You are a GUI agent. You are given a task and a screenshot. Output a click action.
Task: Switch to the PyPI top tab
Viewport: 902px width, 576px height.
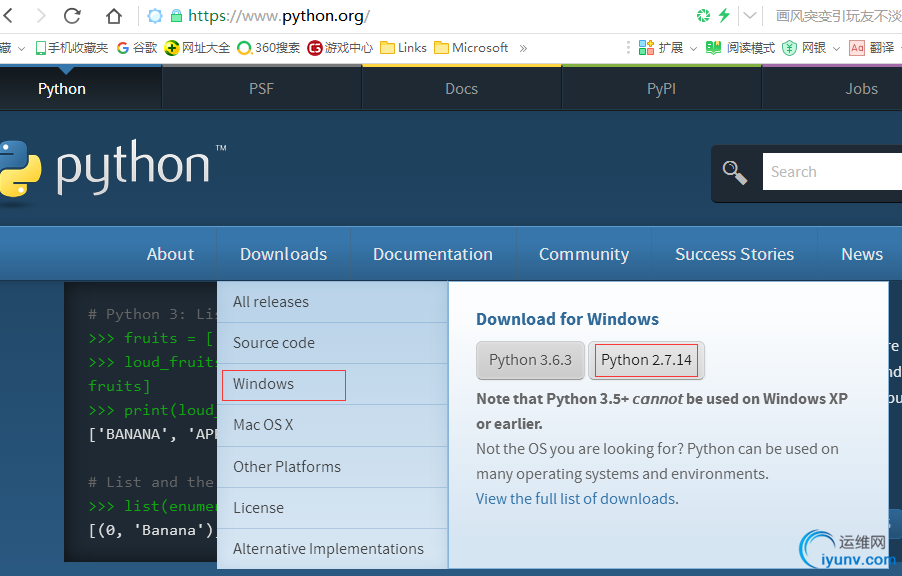[x=662, y=89]
